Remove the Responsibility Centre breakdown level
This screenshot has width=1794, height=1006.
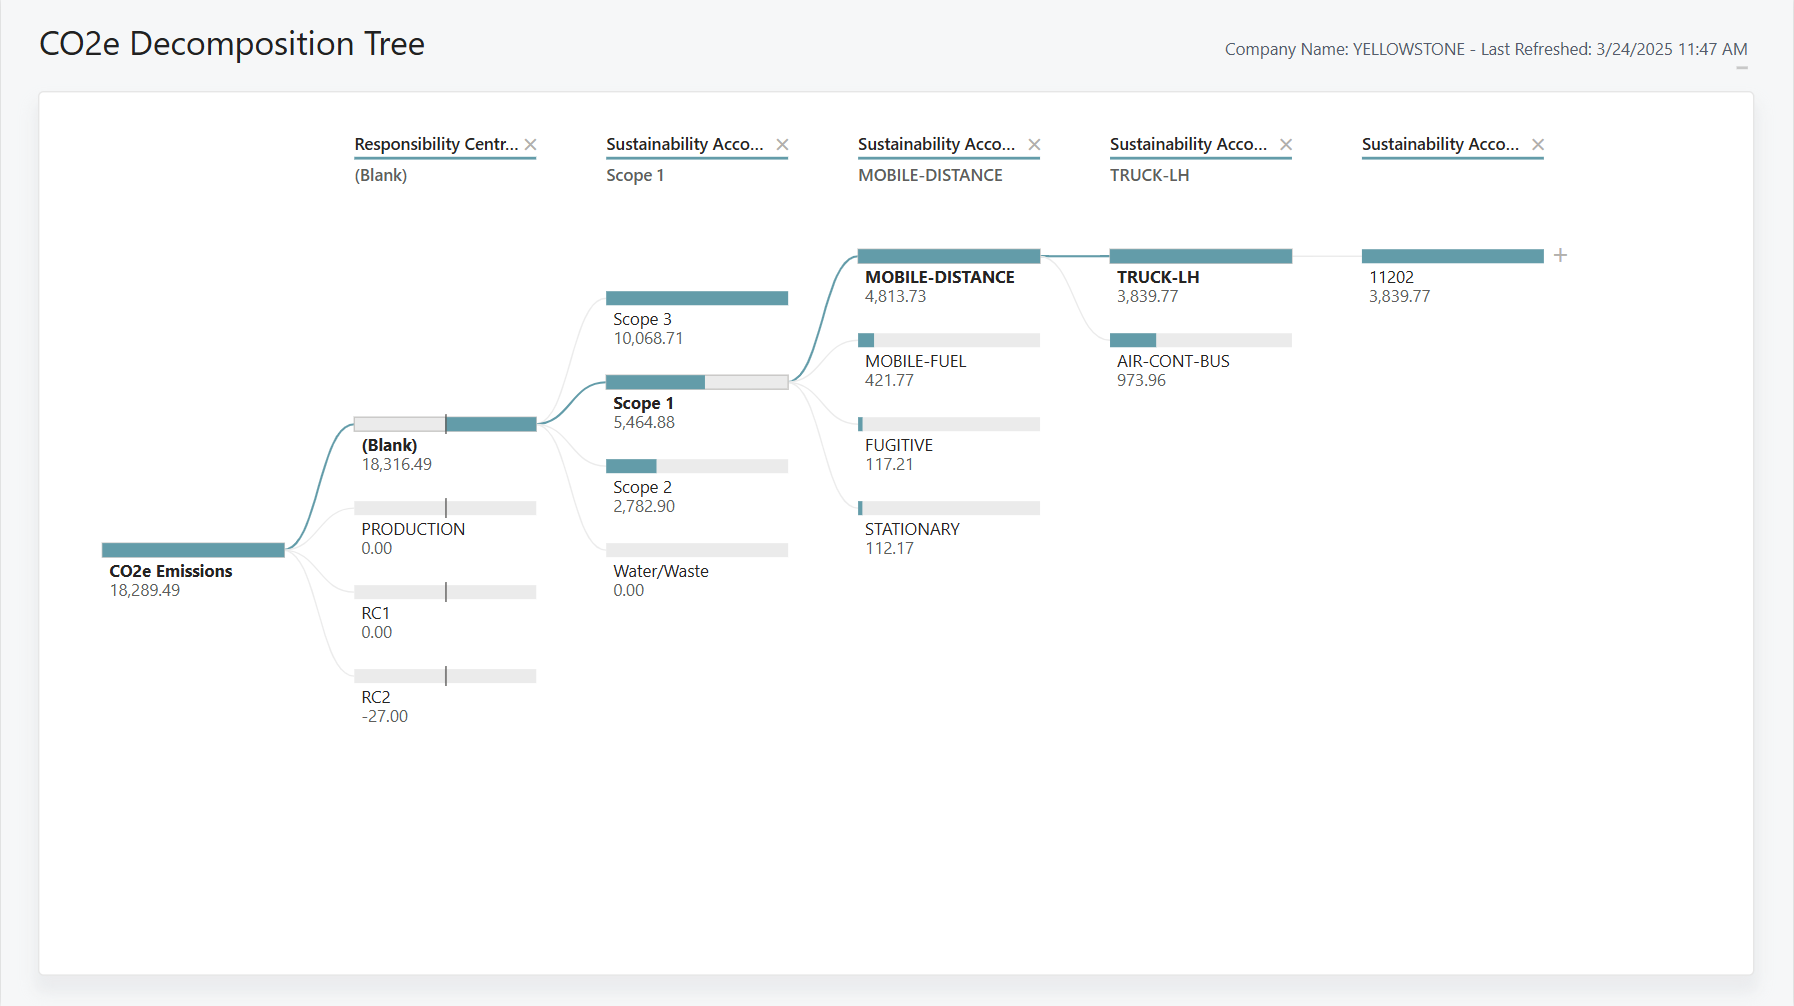tap(532, 144)
